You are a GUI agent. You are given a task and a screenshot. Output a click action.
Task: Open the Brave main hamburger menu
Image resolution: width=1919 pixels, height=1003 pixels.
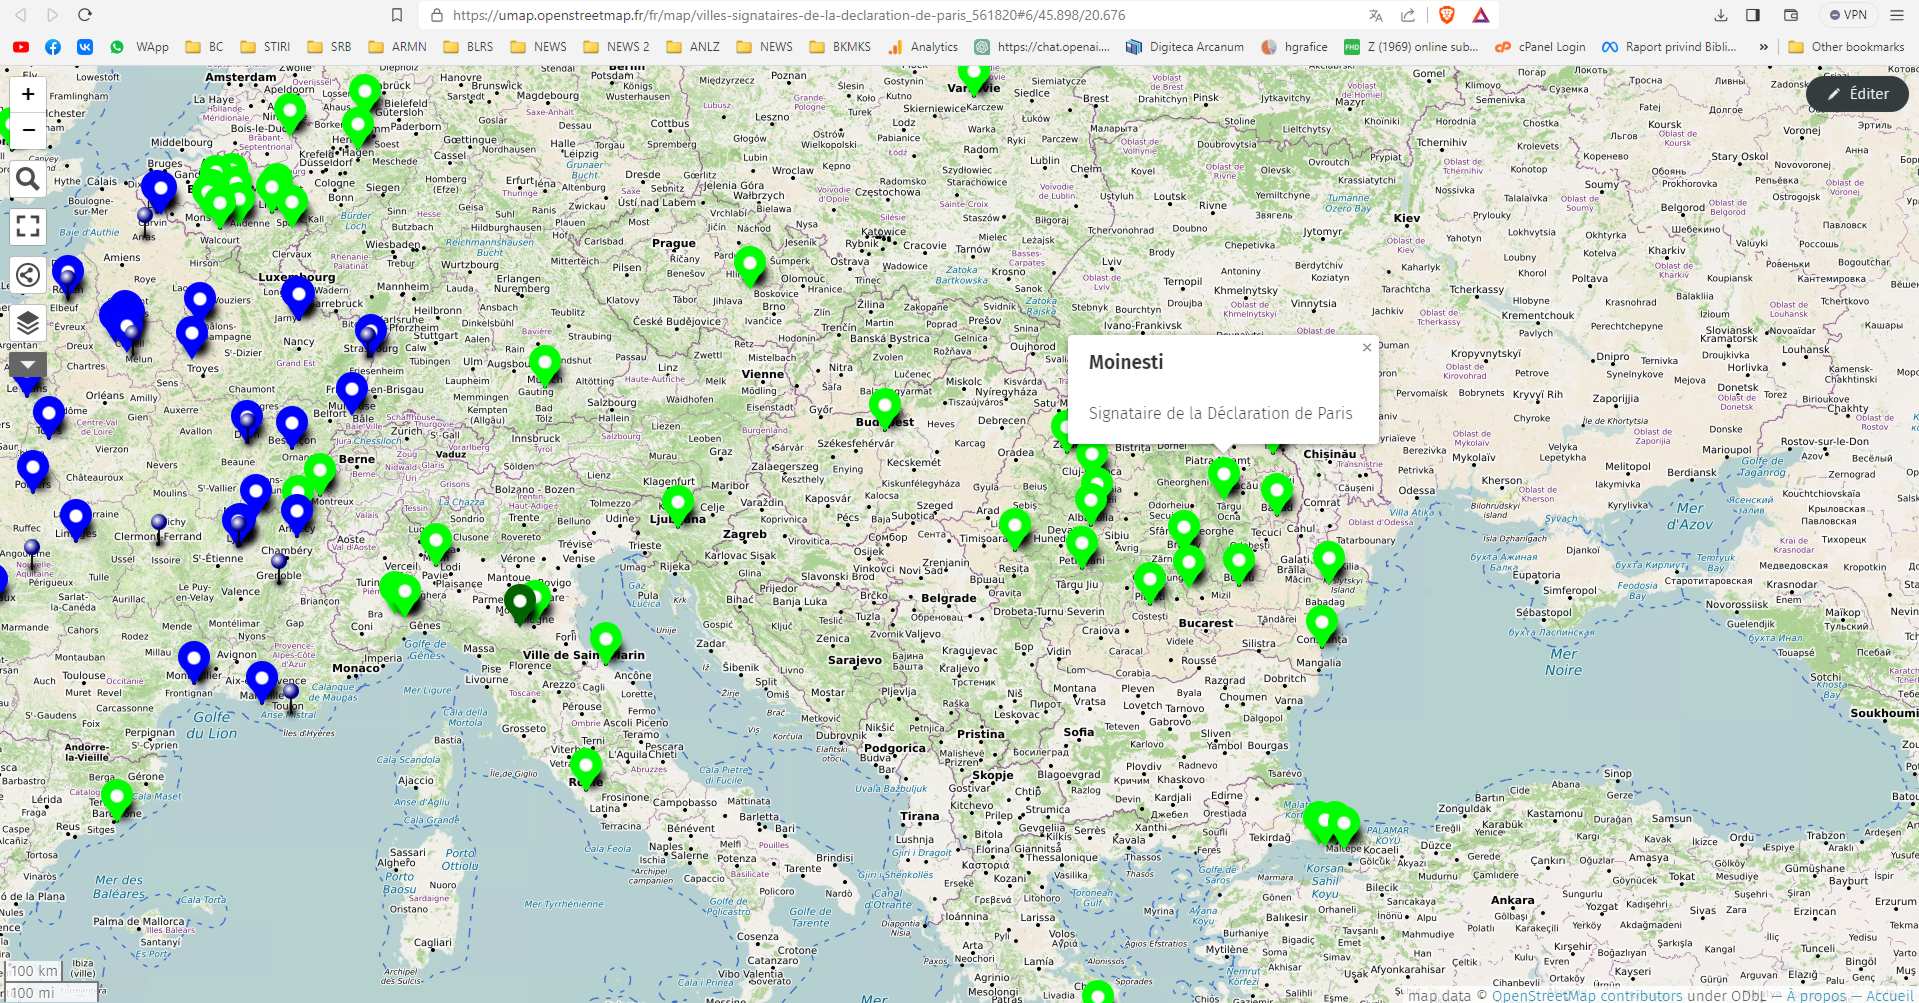click(x=1896, y=15)
